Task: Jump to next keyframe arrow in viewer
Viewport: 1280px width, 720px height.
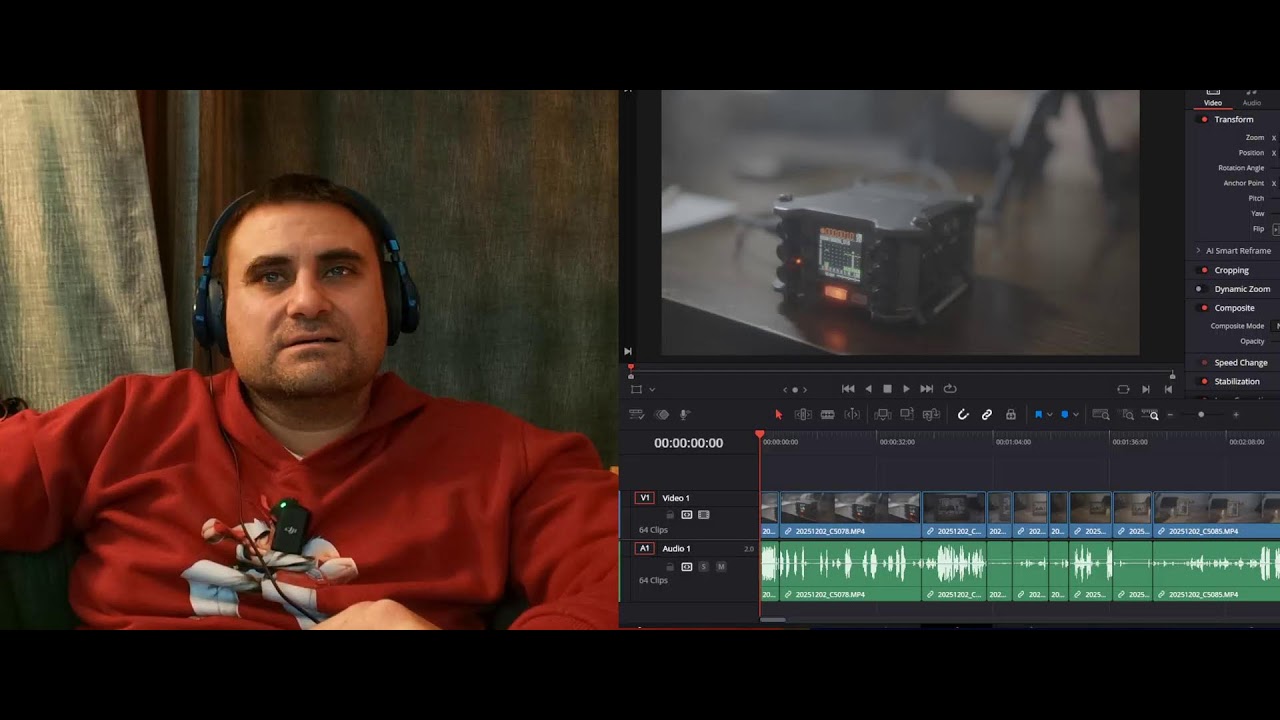Action: pyautogui.click(x=805, y=389)
